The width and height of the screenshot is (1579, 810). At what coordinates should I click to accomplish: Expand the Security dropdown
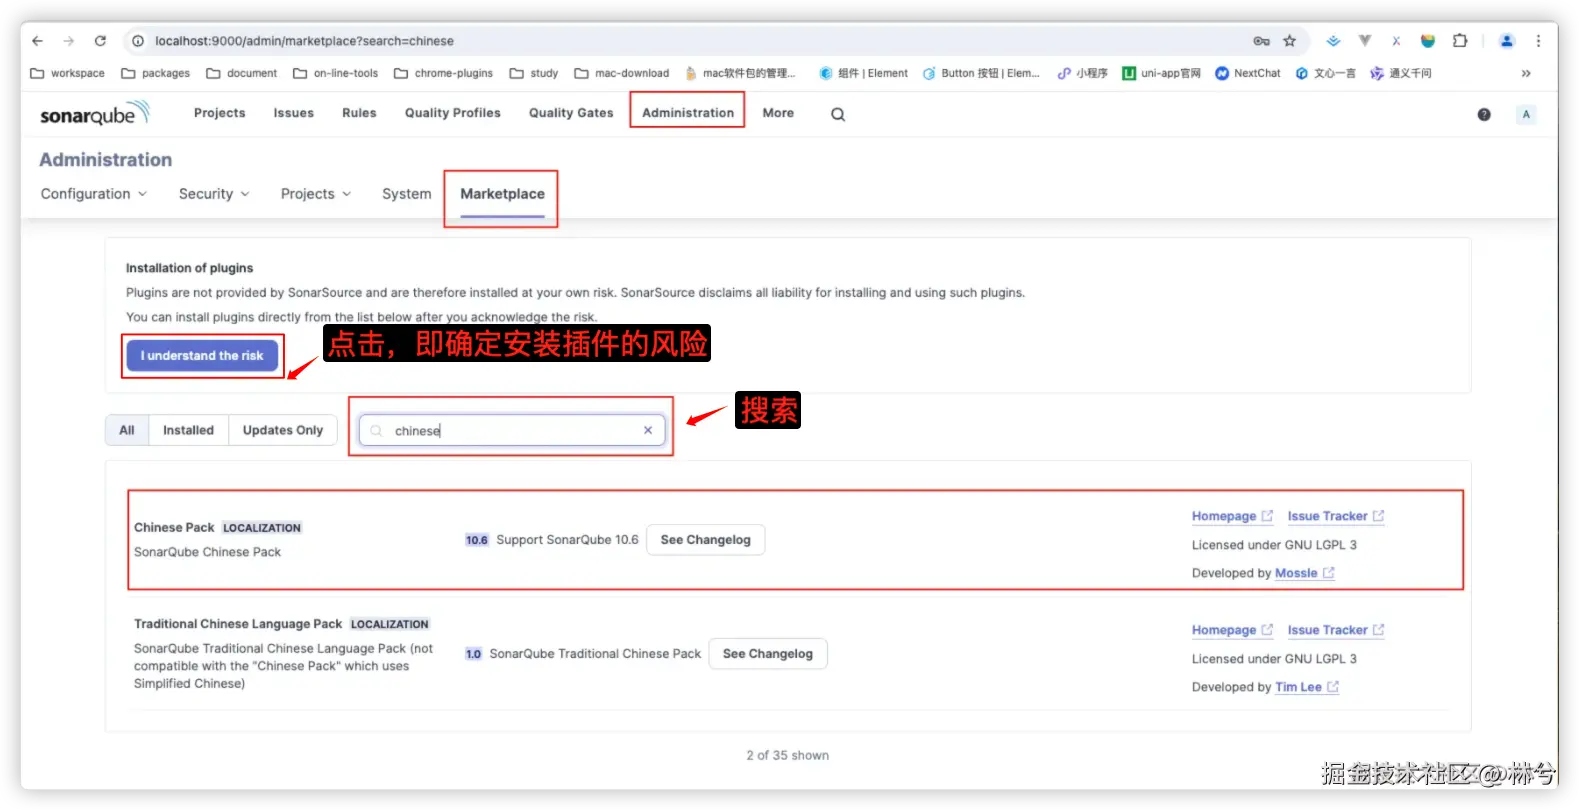tap(214, 194)
